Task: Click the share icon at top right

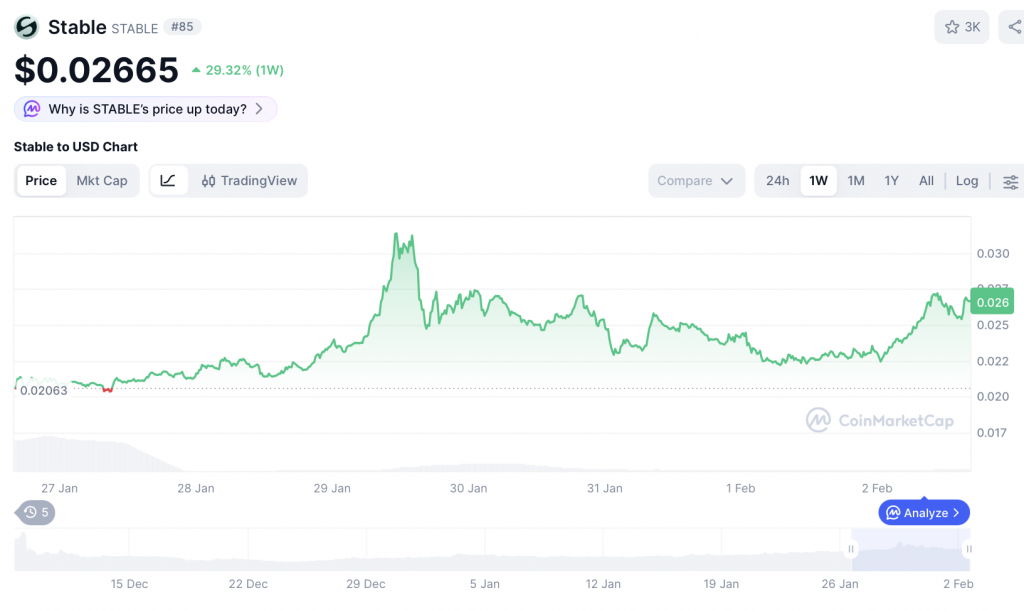Action: [x=1012, y=27]
